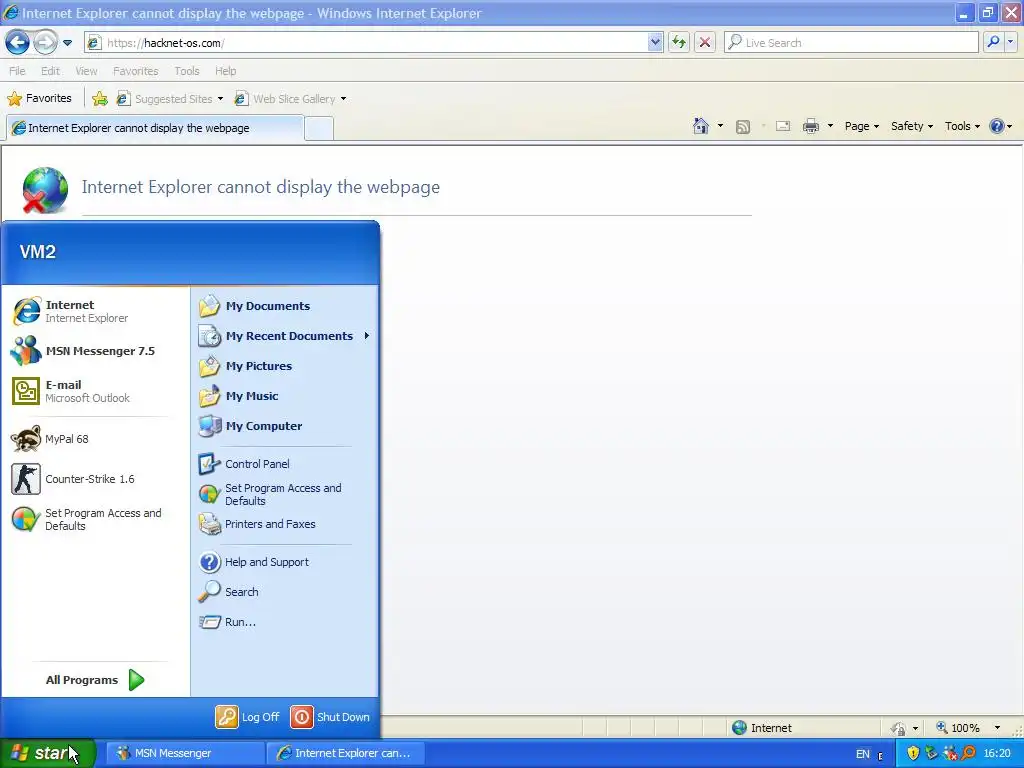Open My Pictures folder
Screen dimensions: 1024x768
tap(285, 366)
